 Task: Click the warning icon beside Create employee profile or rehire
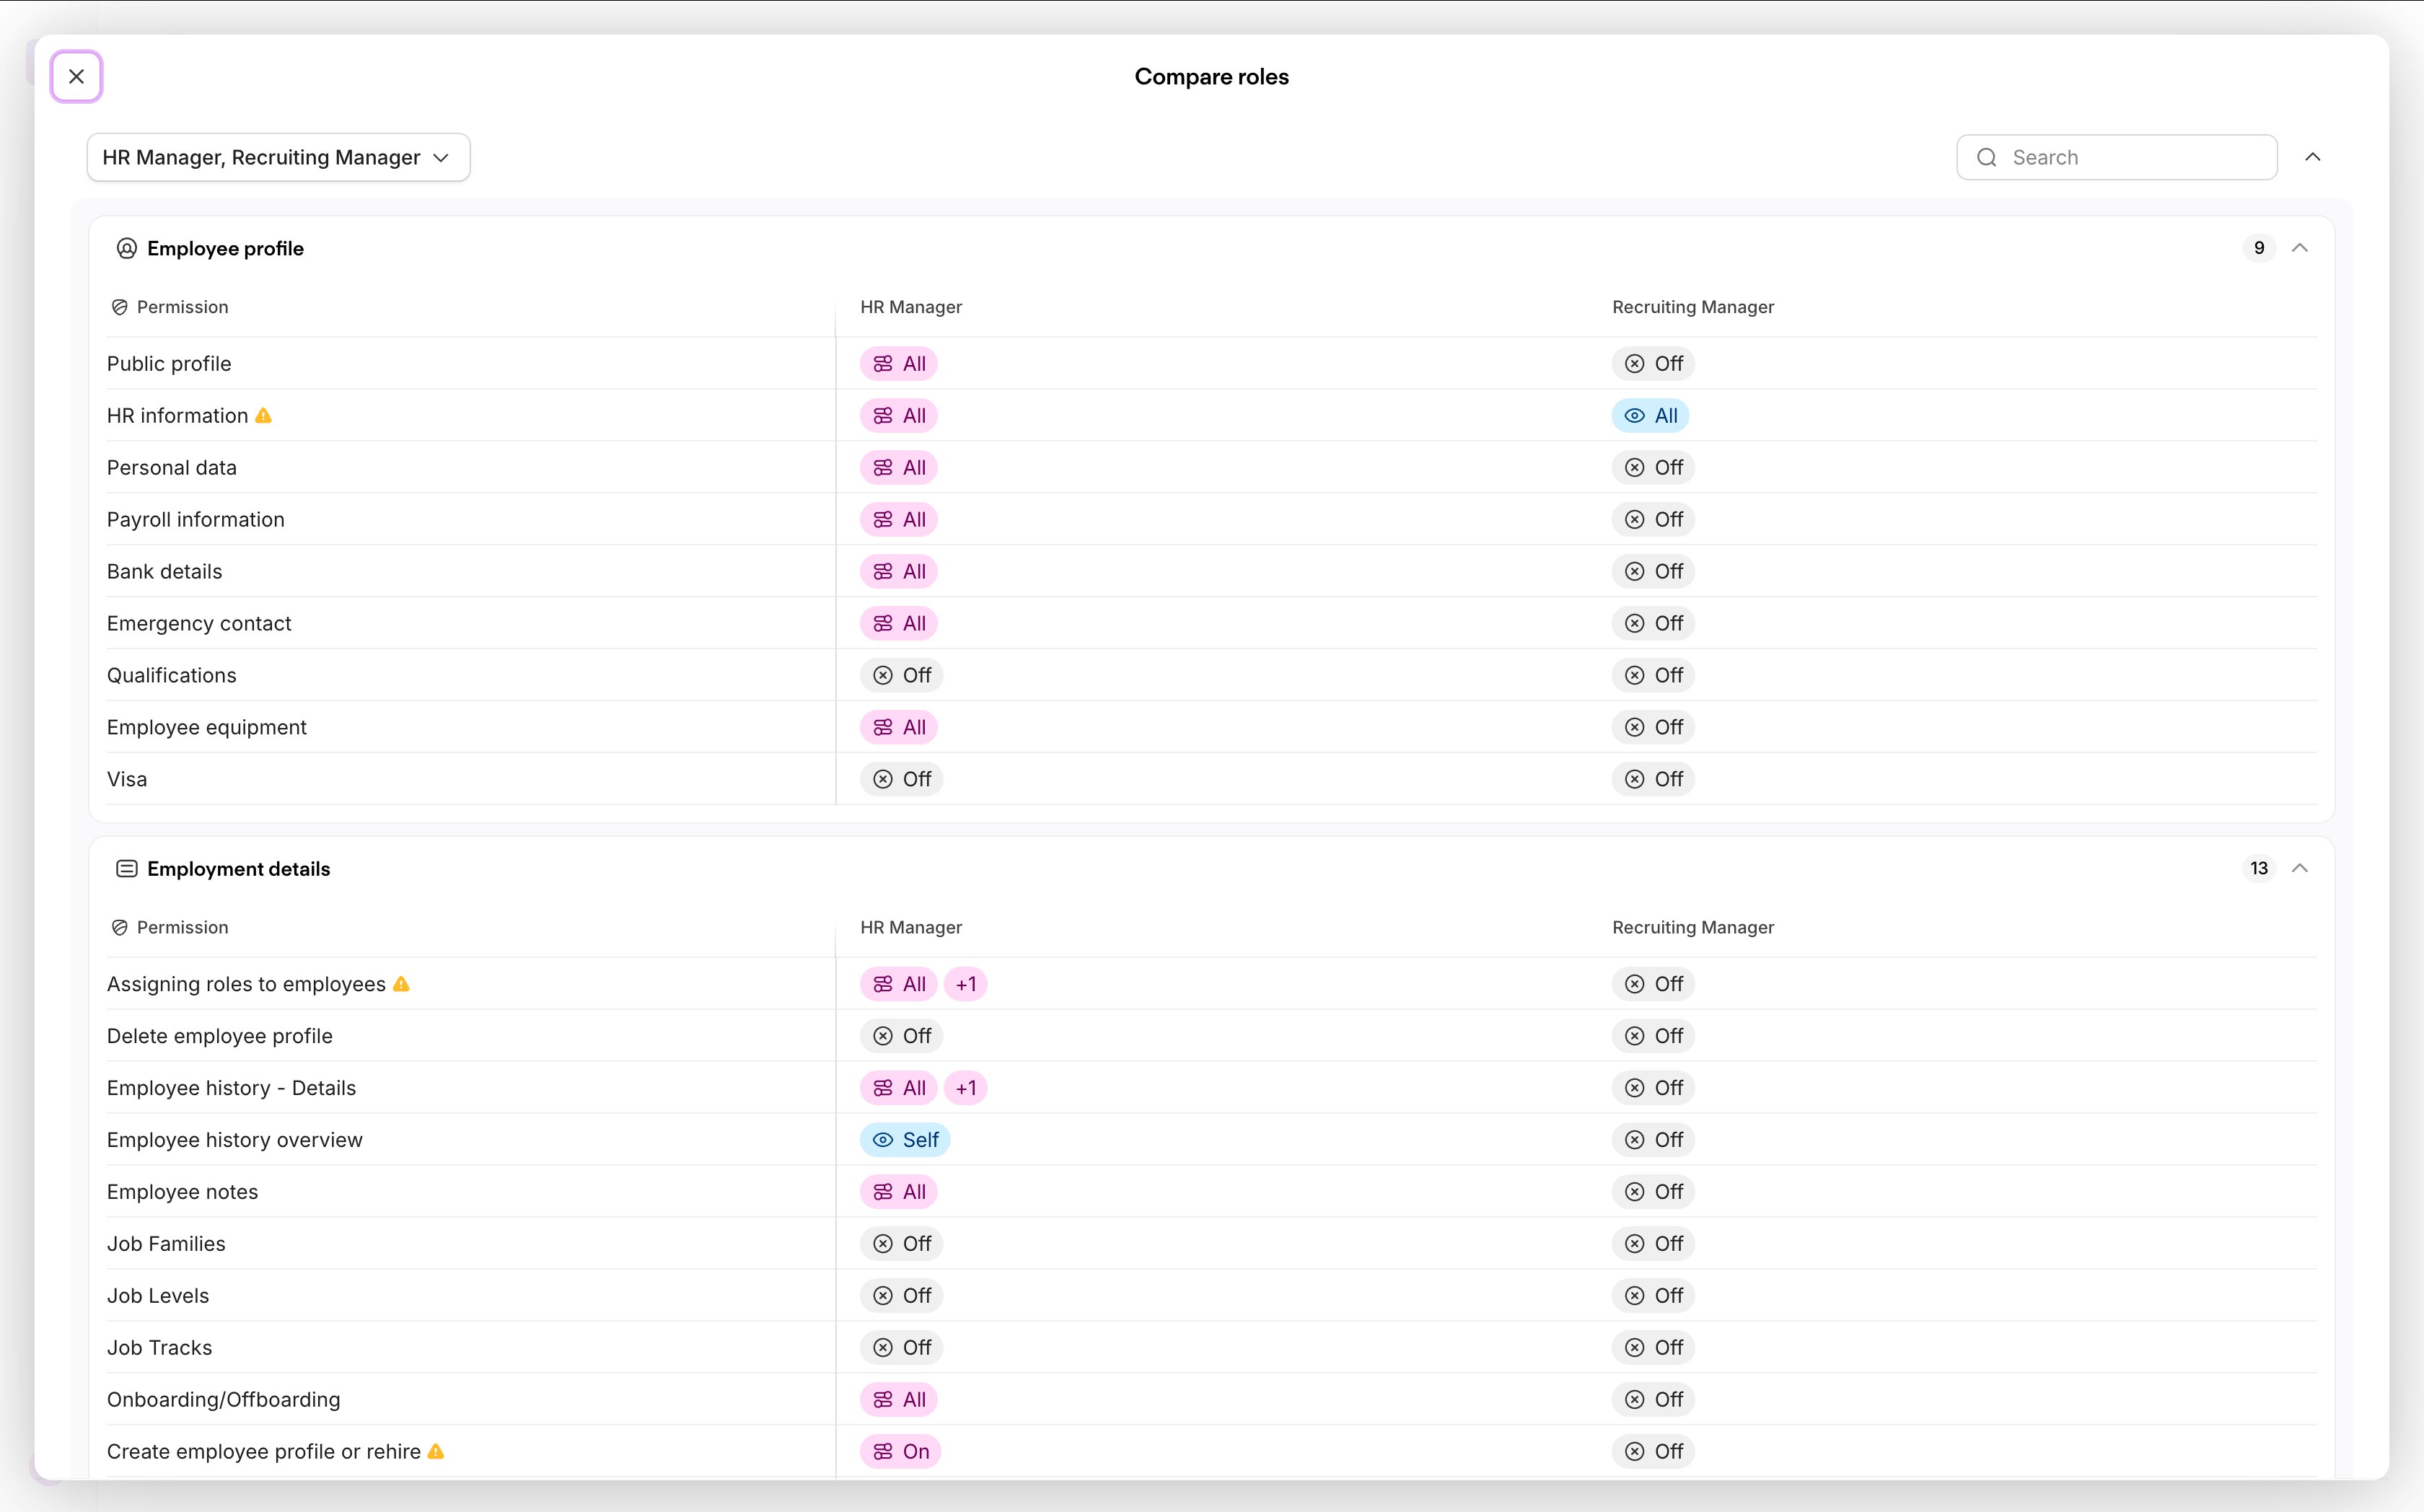[436, 1451]
